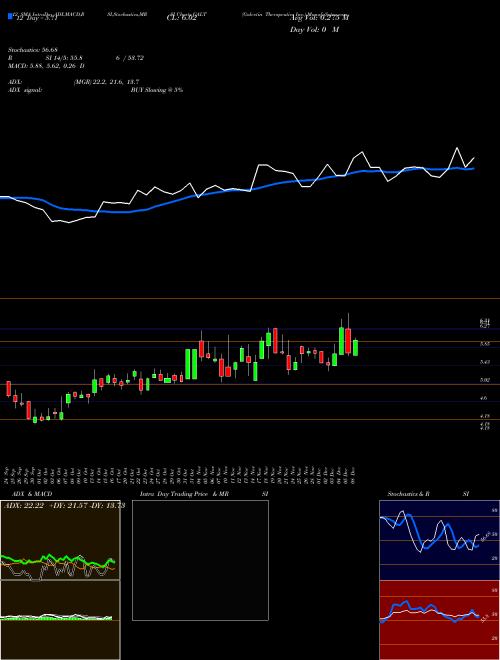Image resolution: width=500 pixels, height=660 pixels.
Task: Click the "SI 14/3: 55.8" value
Action: 64,58
